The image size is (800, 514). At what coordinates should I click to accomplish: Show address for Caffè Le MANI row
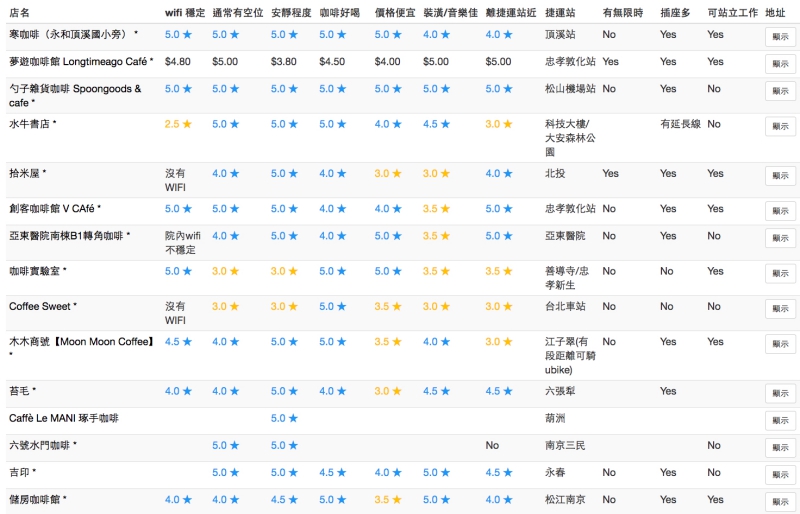780,420
